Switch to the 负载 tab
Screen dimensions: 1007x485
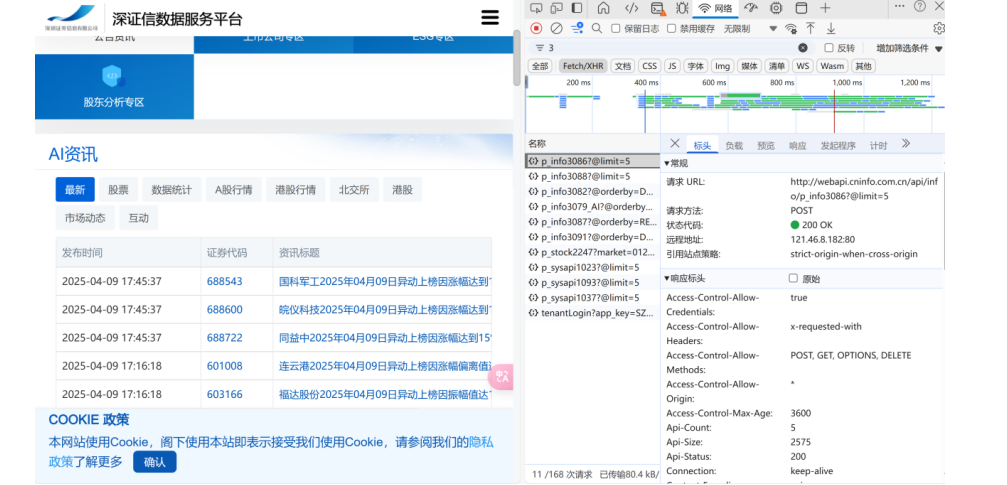(734, 146)
